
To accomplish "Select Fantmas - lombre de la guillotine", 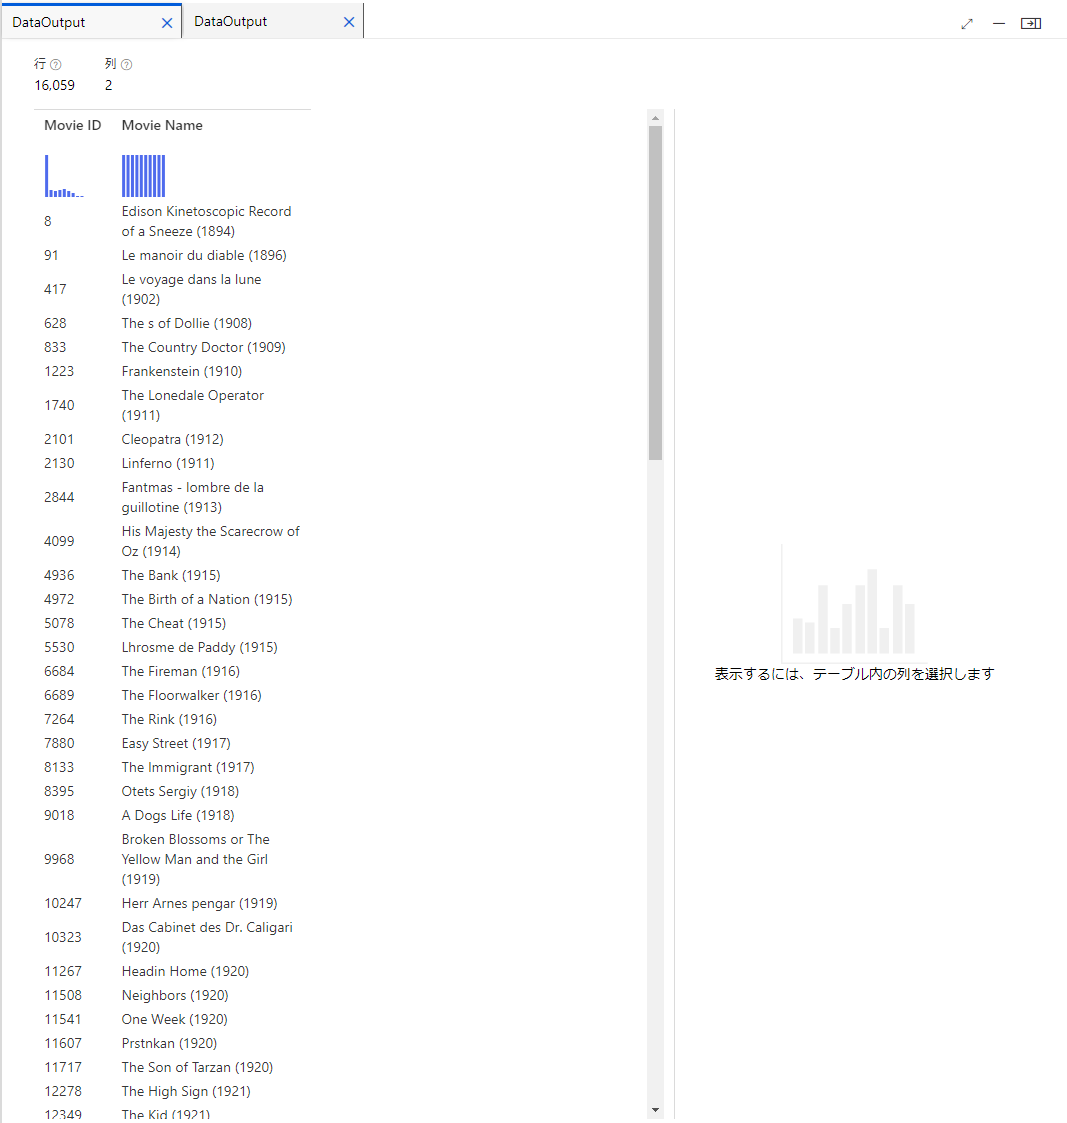I will [x=193, y=497].
